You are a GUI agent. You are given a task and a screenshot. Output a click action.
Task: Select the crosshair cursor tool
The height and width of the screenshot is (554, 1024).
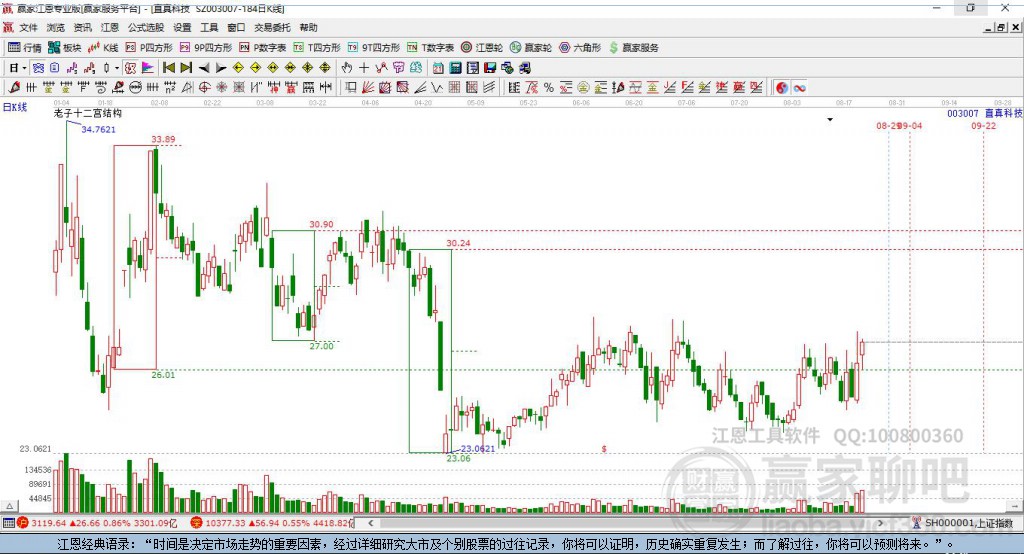pyautogui.click(x=364, y=68)
